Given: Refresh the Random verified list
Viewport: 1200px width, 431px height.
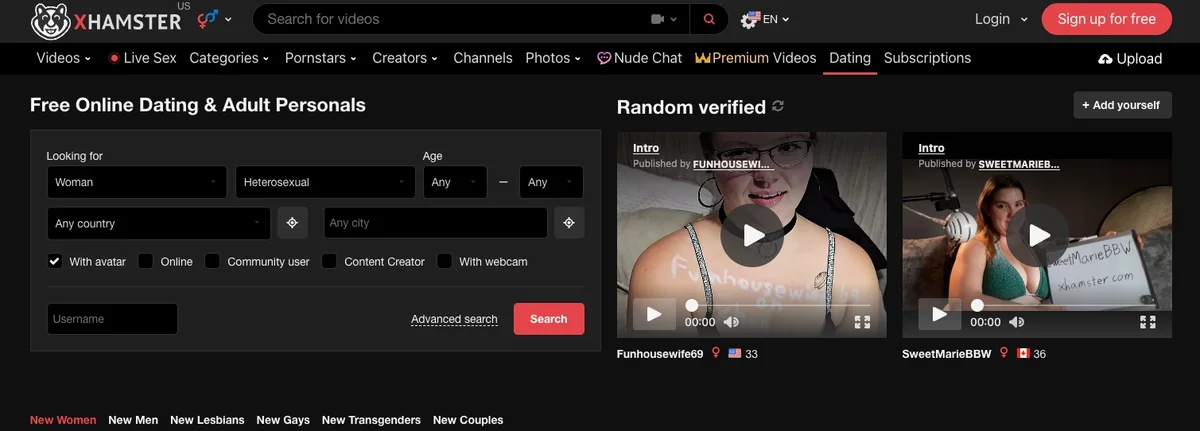Looking at the screenshot, I should (778, 106).
